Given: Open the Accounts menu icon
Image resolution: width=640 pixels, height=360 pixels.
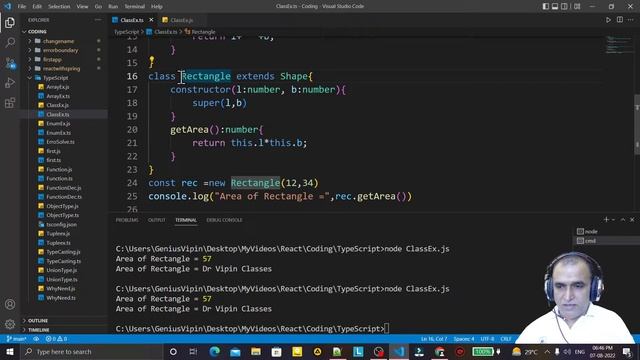Looking at the screenshot, I should pos(10,304).
